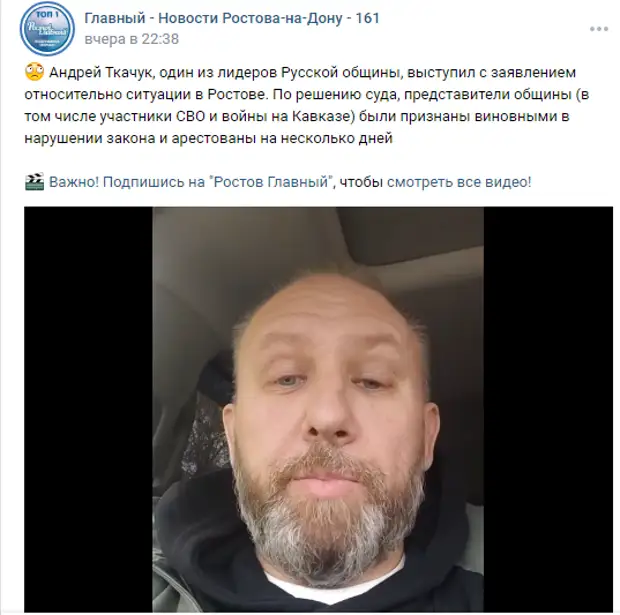
Task: Click the word "чтобы" between the links
Action: (361, 182)
